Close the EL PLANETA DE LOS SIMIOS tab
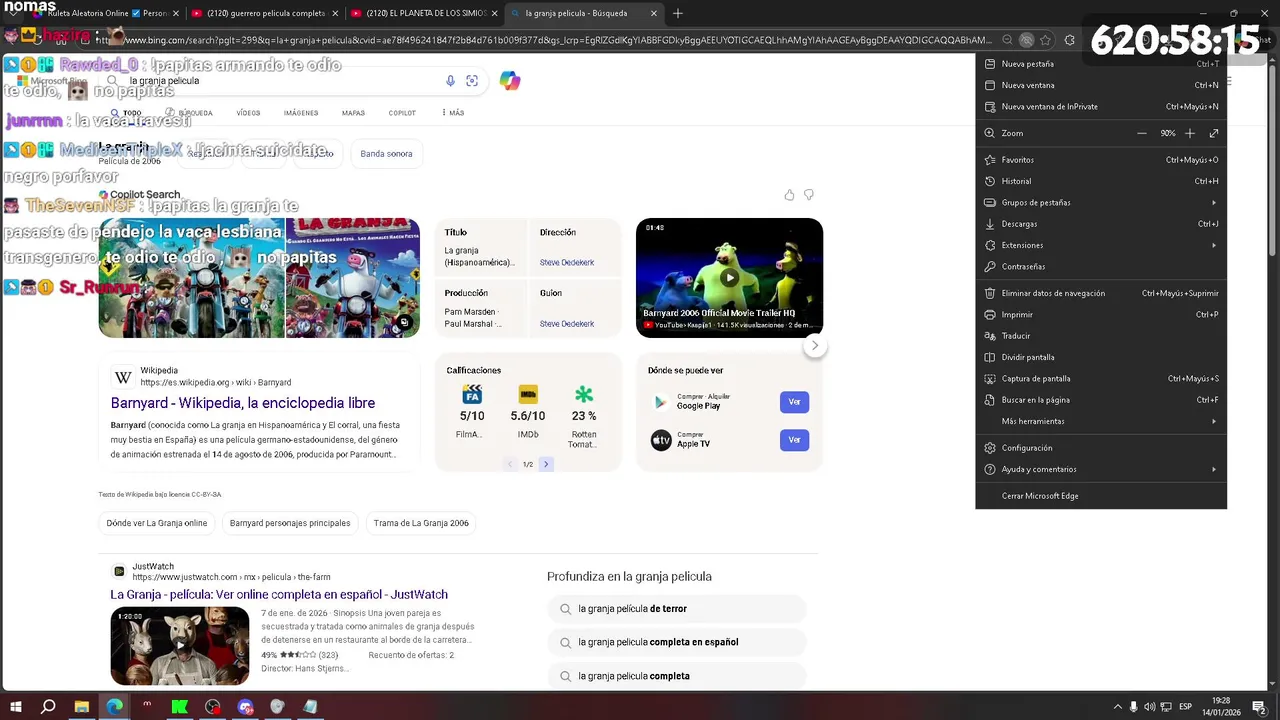1280x720 pixels. coord(494,13)
